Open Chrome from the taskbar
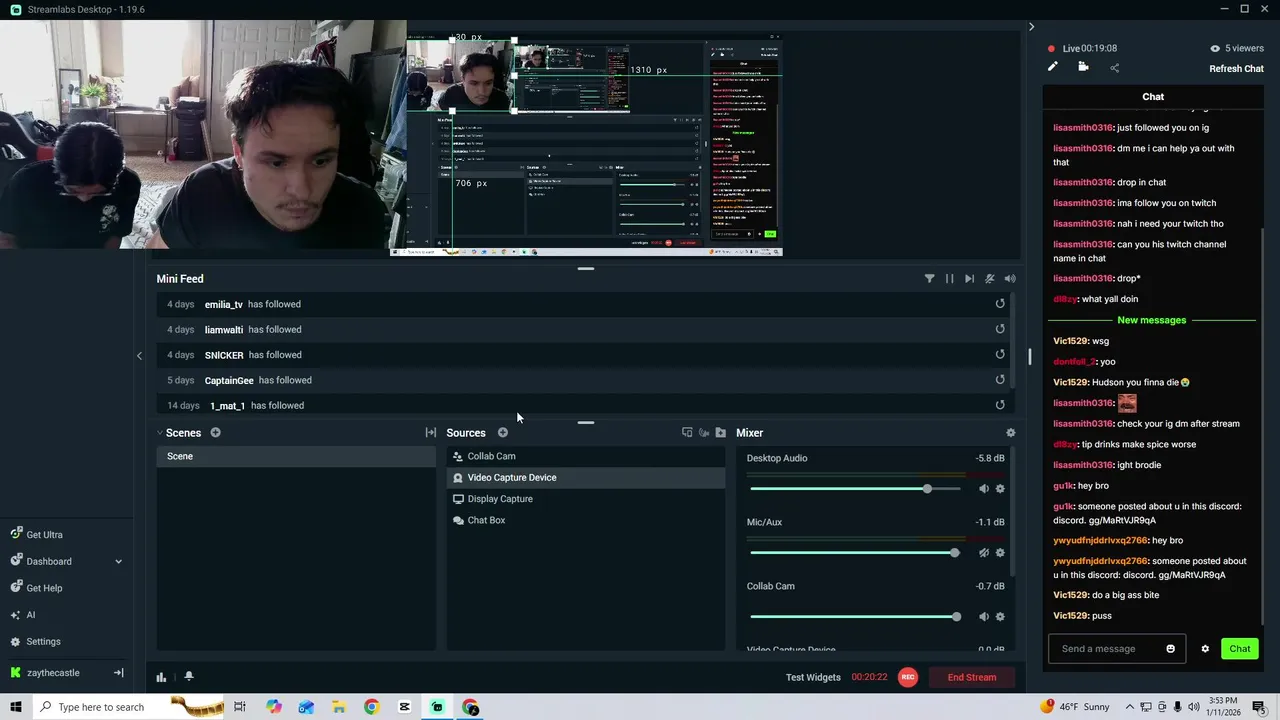The image size is (1280, 720). (371, 707)
